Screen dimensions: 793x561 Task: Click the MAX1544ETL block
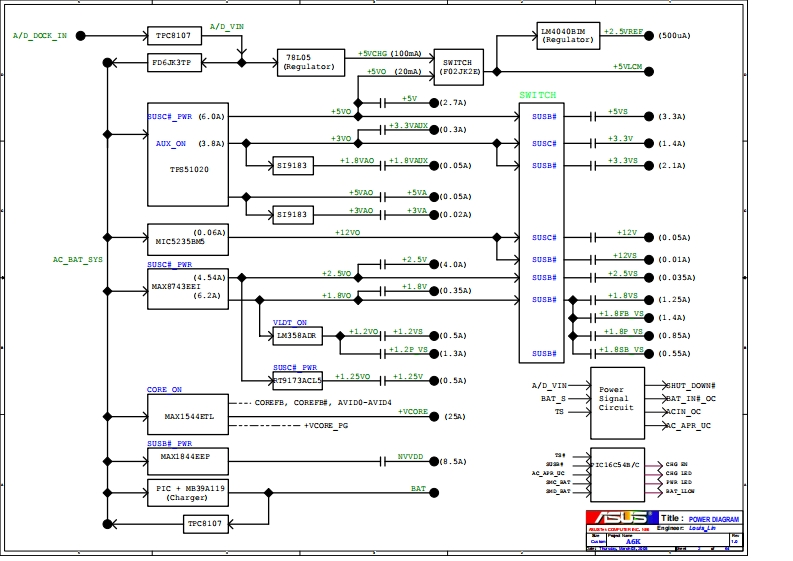pos(187,415)
